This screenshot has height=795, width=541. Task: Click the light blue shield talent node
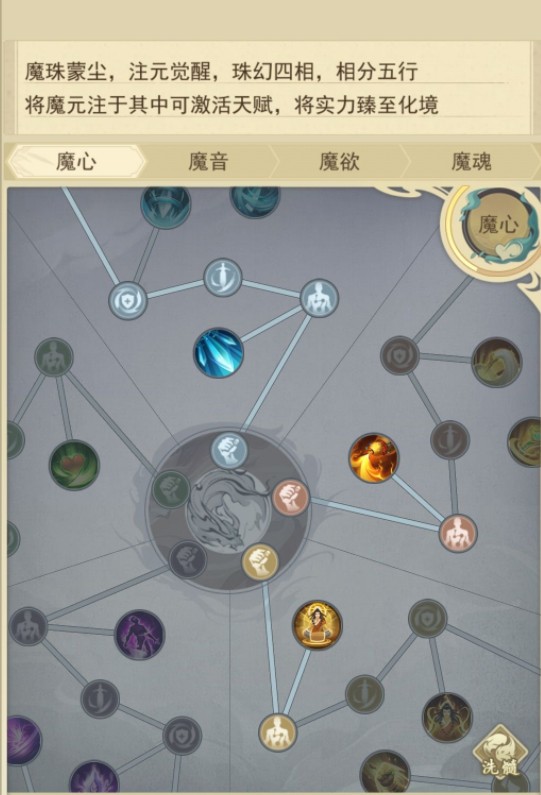128,301
